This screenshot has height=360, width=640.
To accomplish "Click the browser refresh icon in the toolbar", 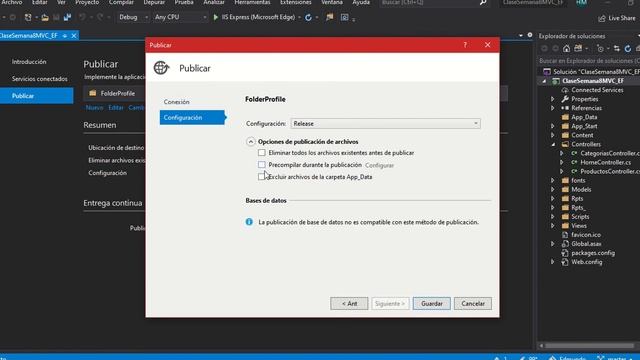I will click(309, 18).
